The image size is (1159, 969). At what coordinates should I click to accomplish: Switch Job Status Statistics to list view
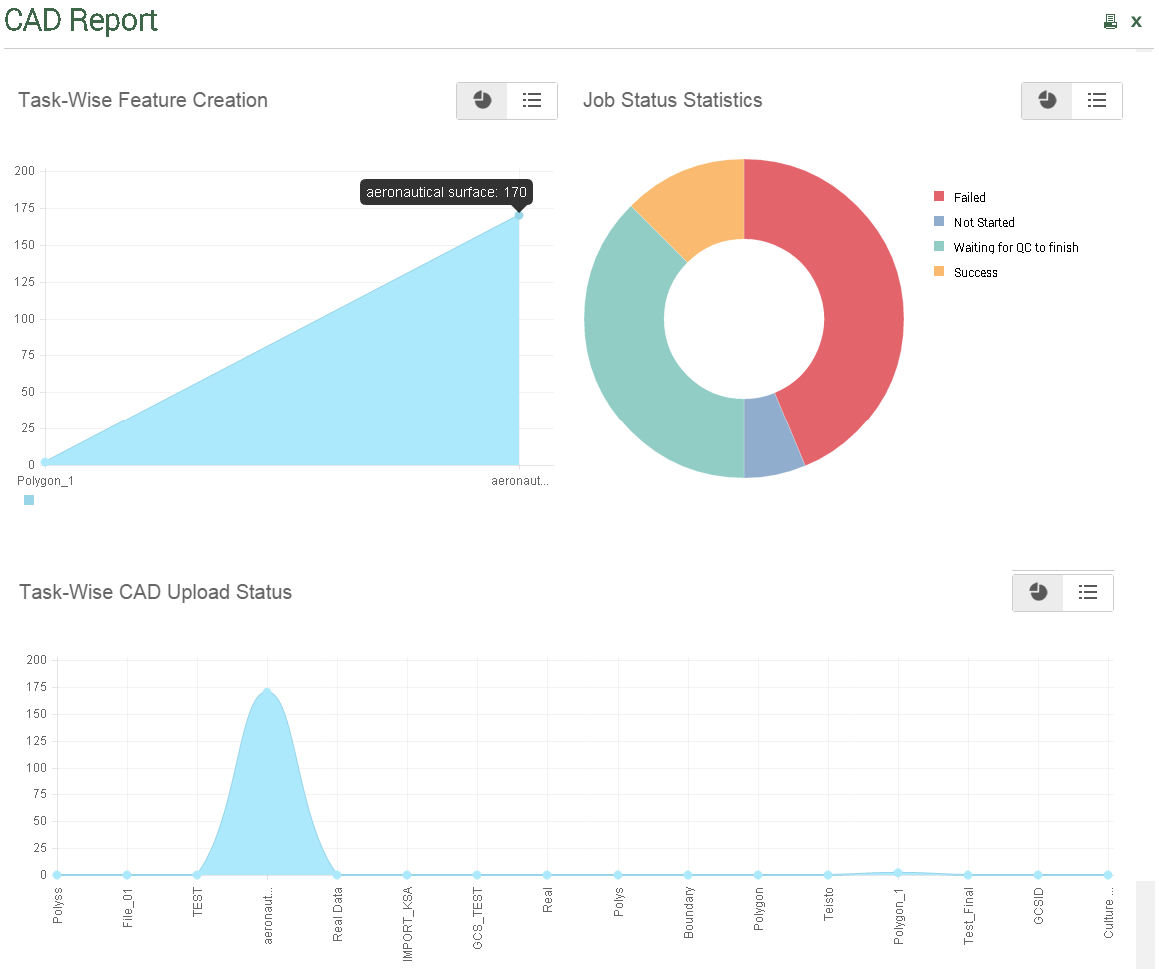(1097, 101)
